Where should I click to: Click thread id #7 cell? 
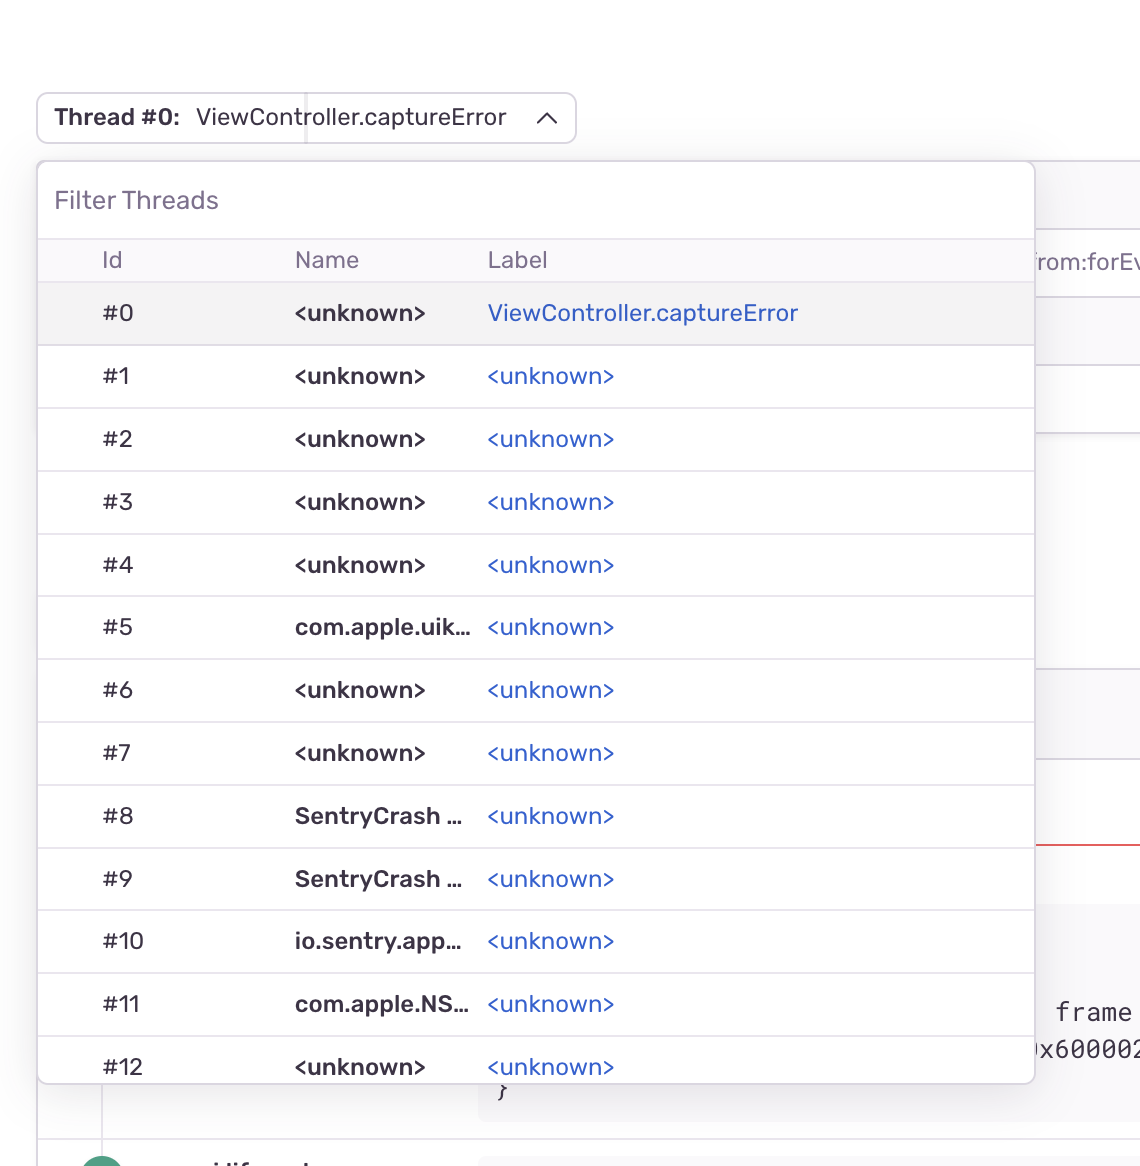[117, 753]
